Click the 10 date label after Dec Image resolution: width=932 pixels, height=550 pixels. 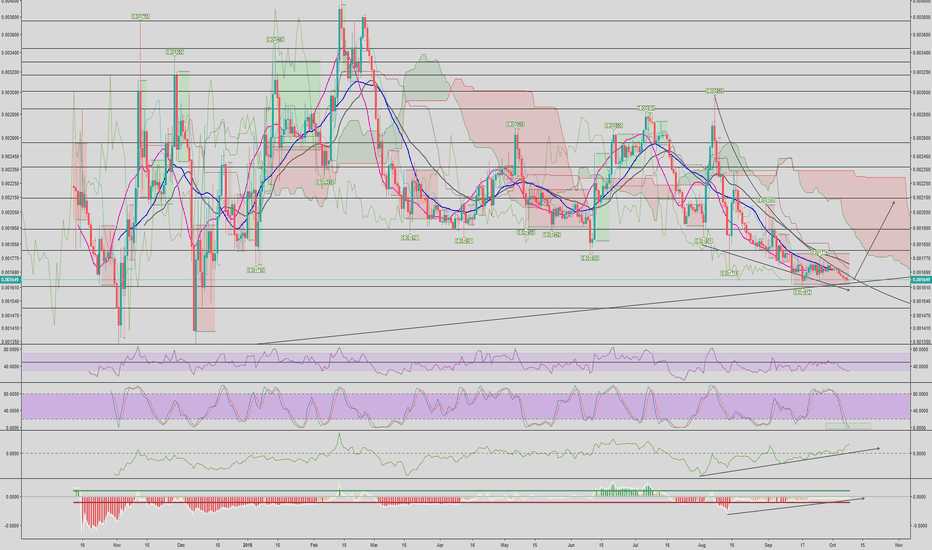[217, 545]
